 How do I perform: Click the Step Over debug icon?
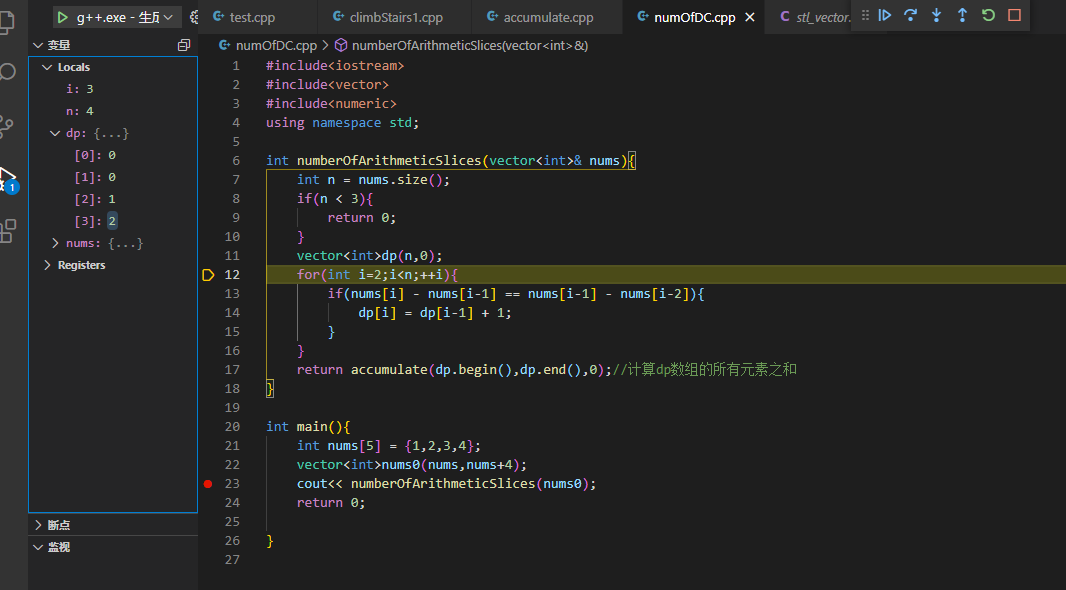pos(910,15)
